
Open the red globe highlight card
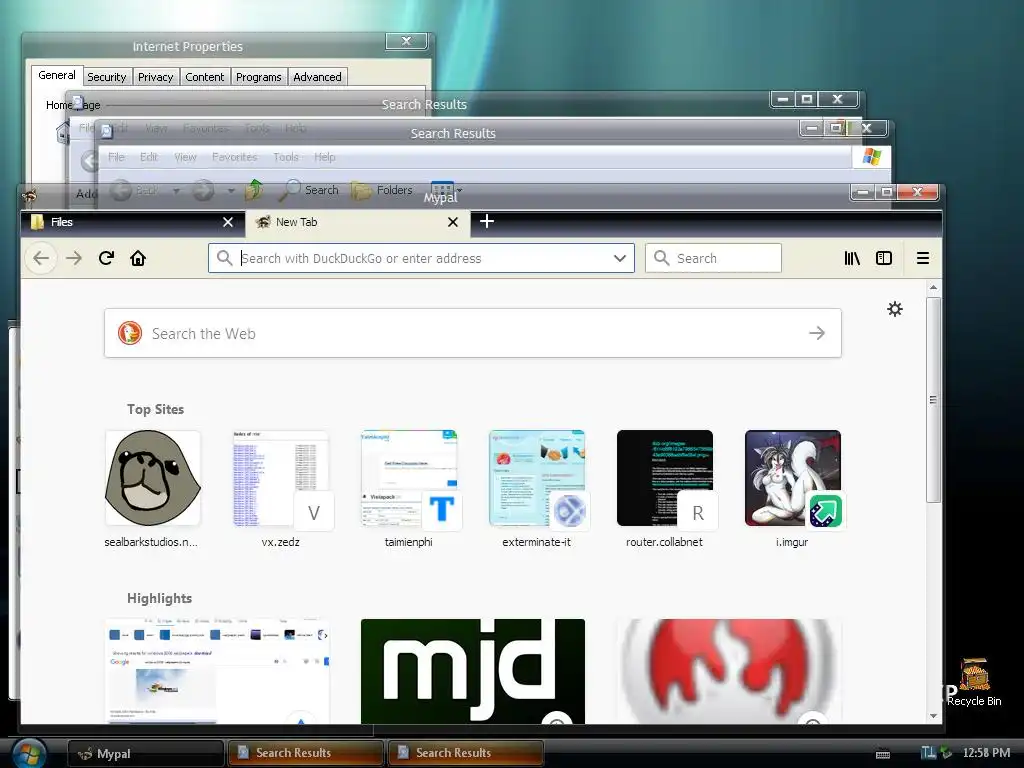pos(729,671)
